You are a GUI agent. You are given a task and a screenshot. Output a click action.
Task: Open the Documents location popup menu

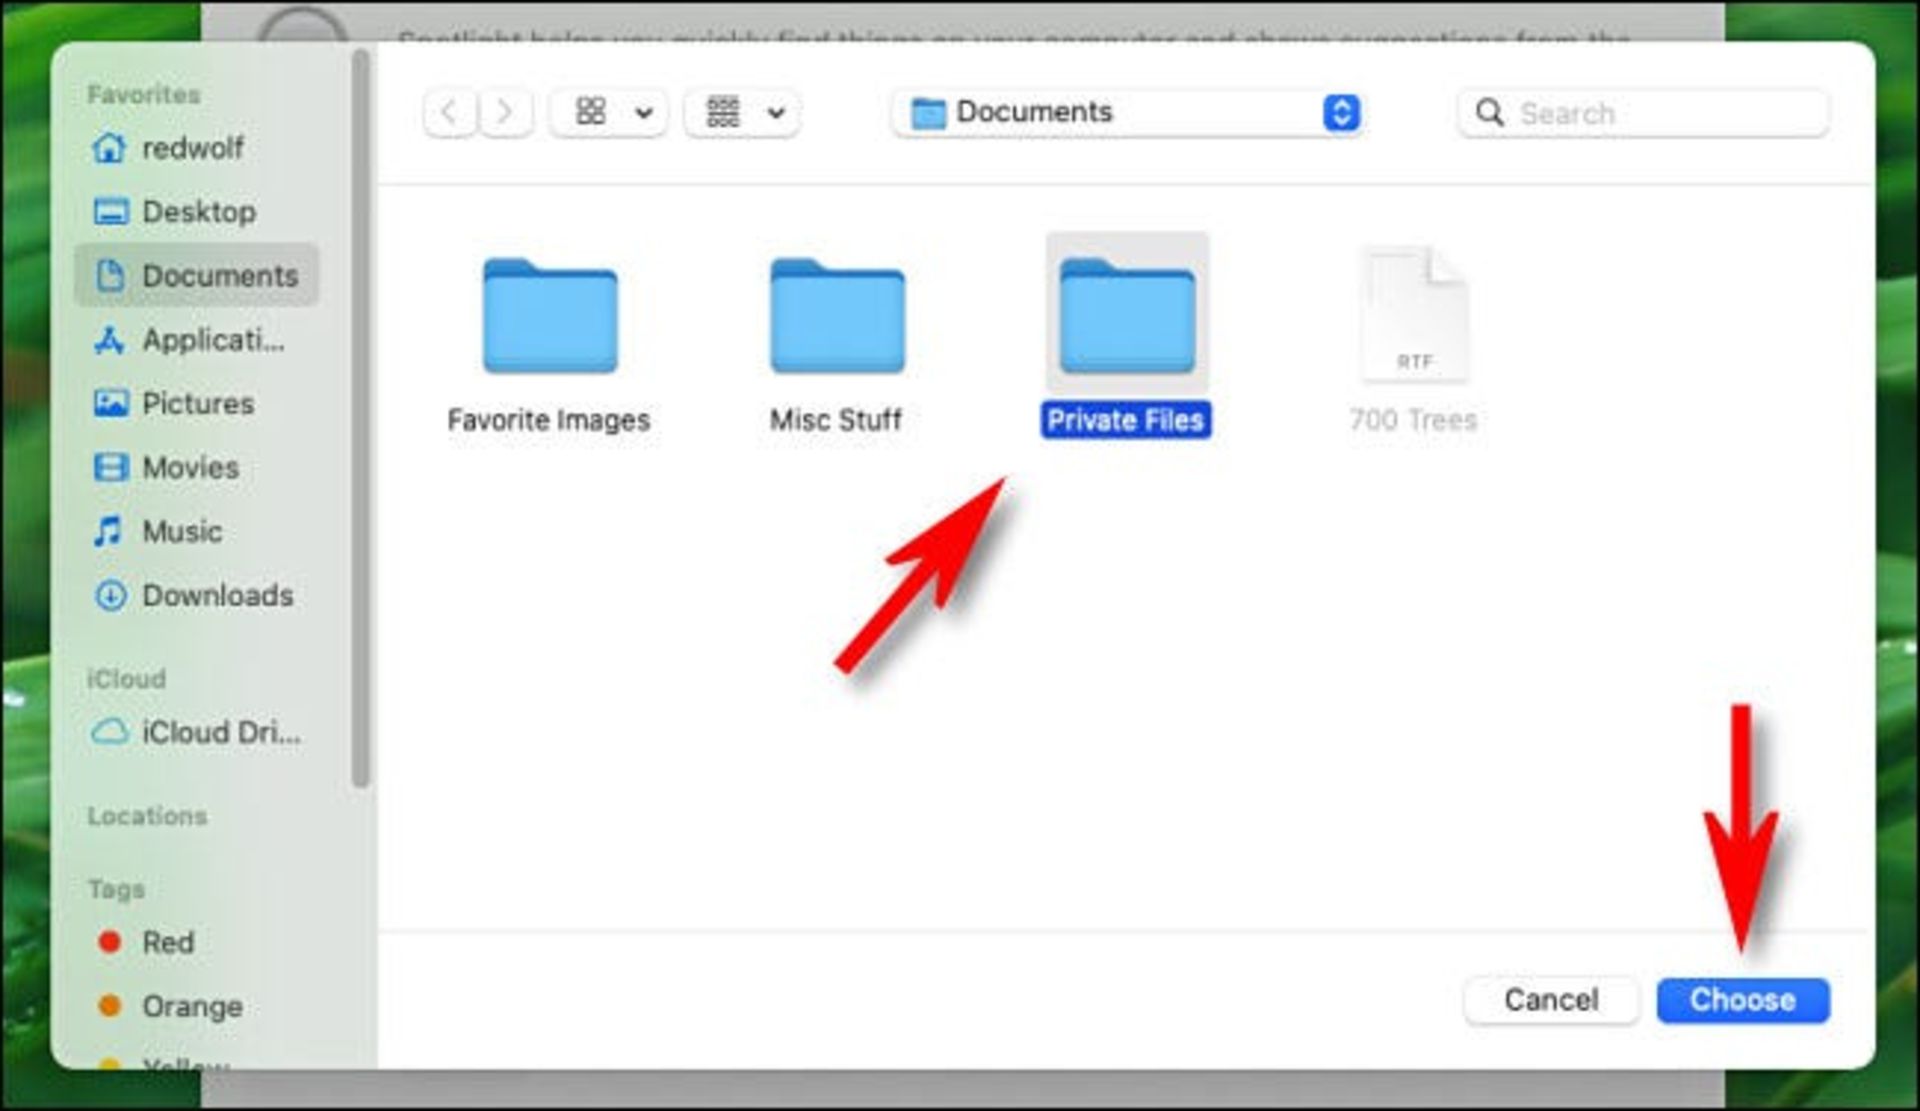coord(1126,112)
